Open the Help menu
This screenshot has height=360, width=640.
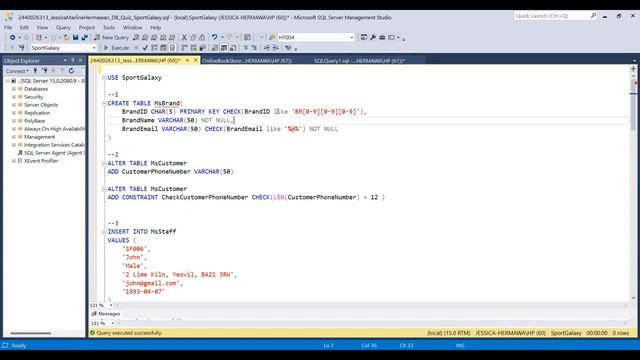[156, 27]
